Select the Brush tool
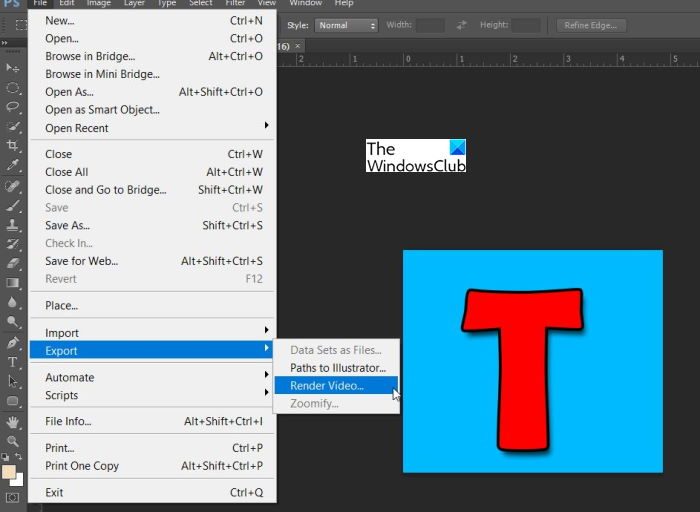The width and height of the screenshot is (700, 512). click(x=12, y=205)
